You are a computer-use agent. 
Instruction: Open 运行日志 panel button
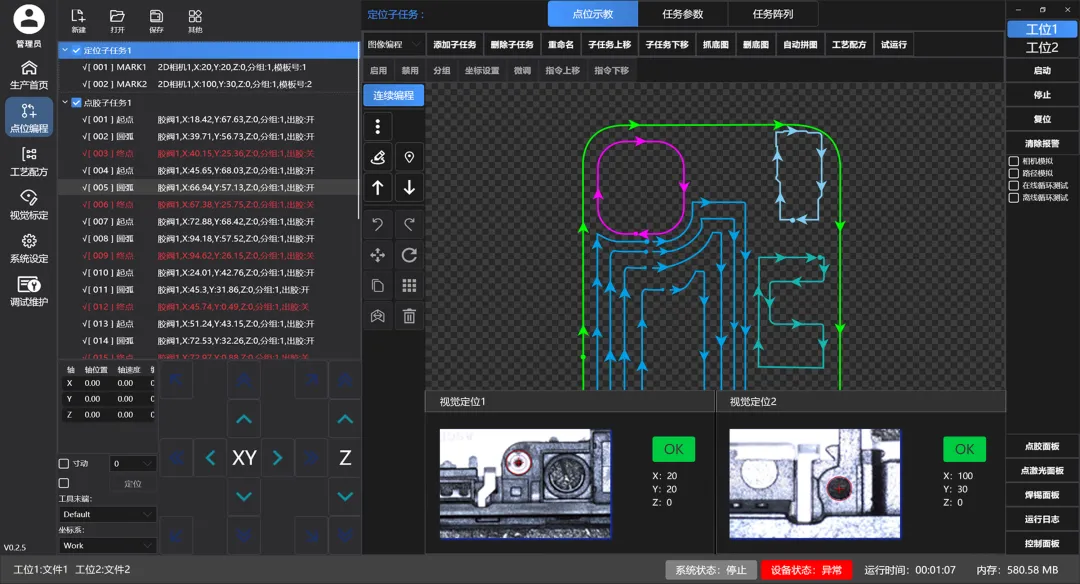tap(1041, 519)
